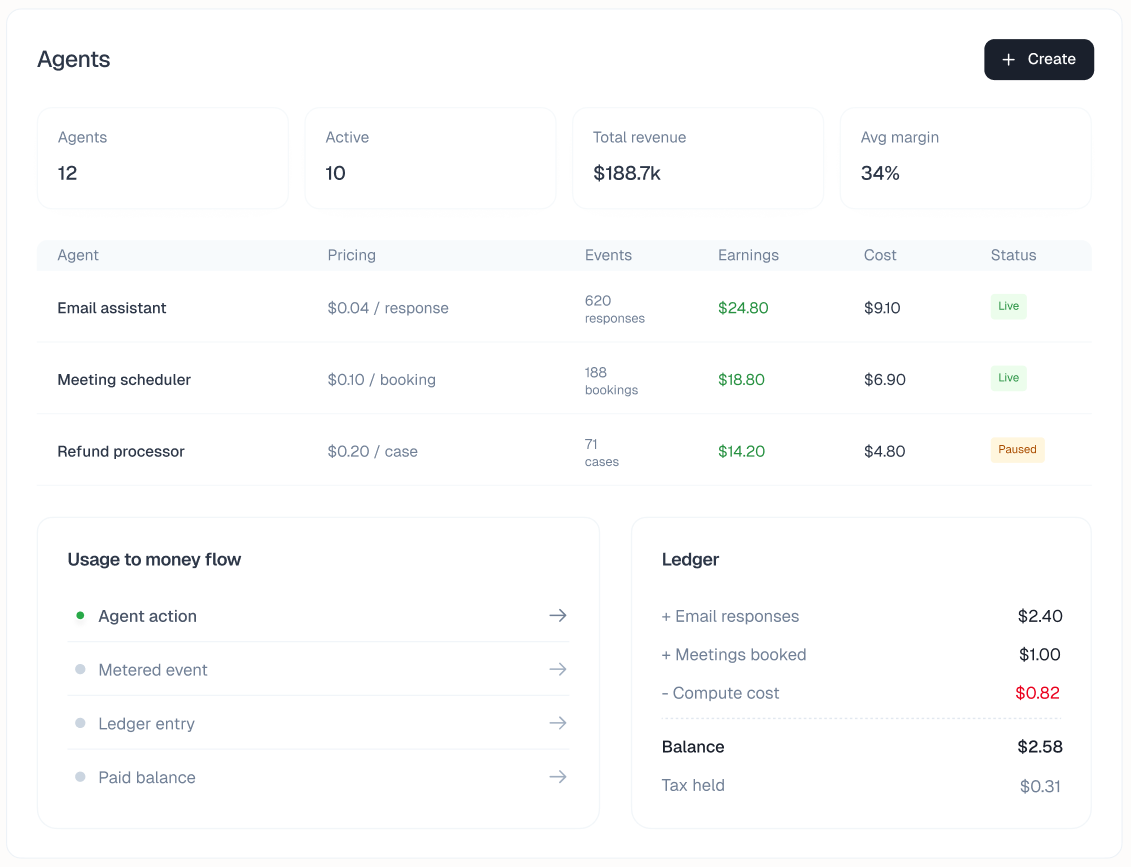
Task: Click the arrow next to Ledger entry
Action: point(557,722)
